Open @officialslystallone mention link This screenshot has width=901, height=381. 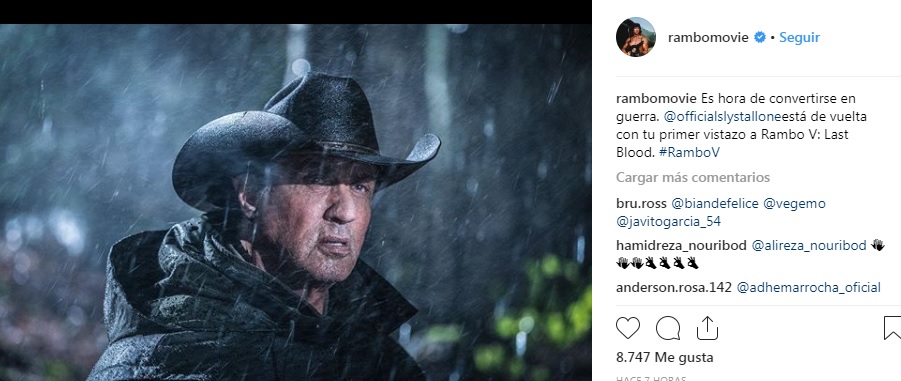721,117
